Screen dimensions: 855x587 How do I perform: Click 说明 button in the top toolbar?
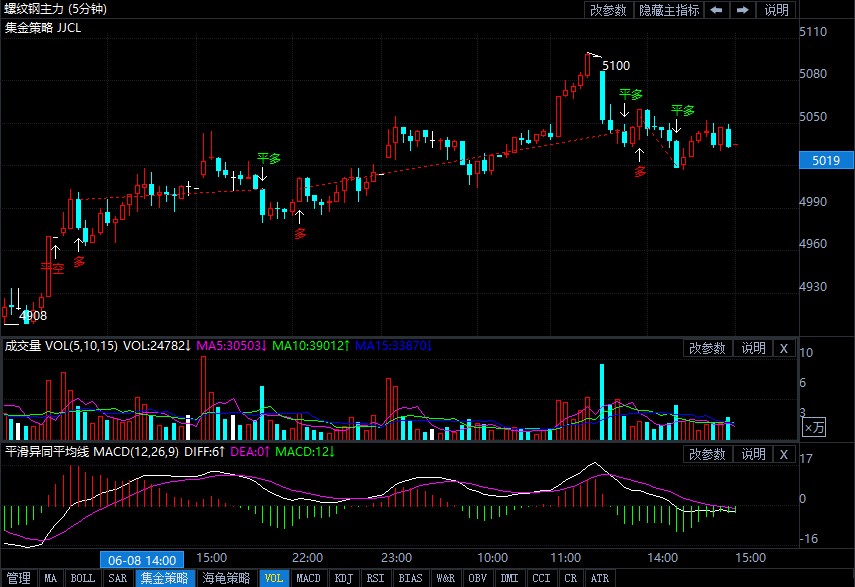click(776, 10)
